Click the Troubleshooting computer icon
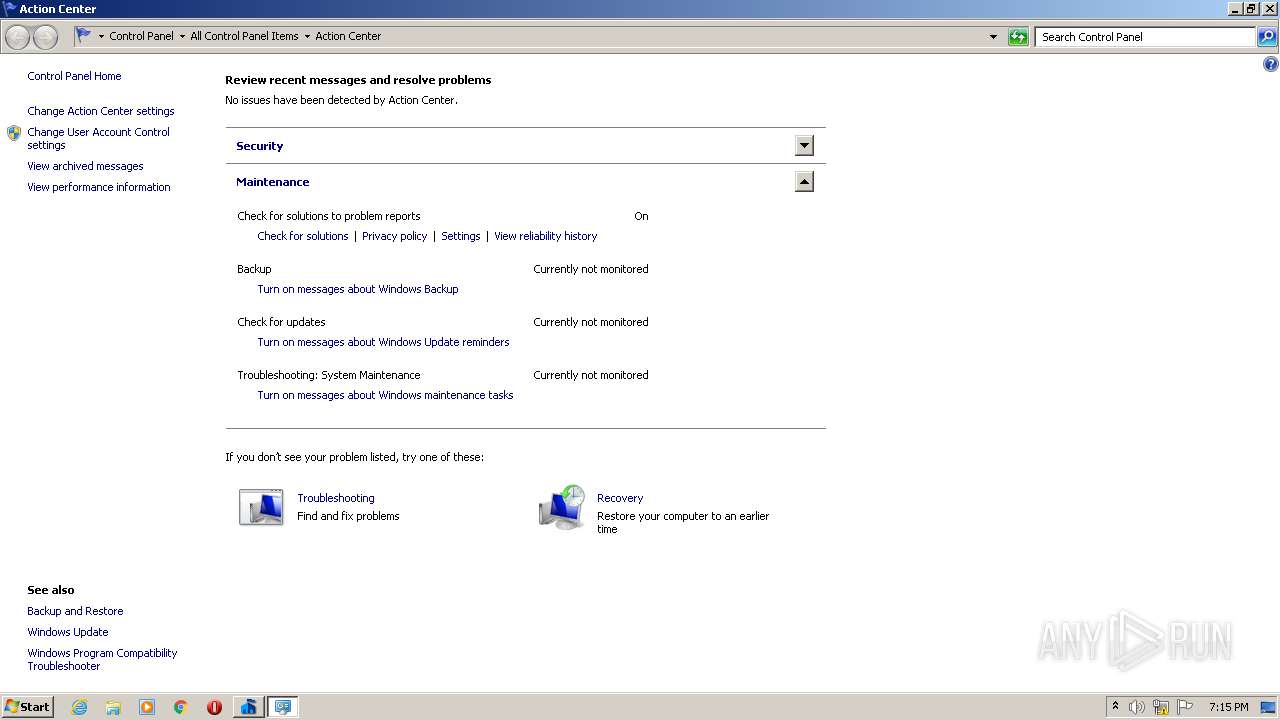Viewport: 1280px width, 720px height. [x=261, y=507]
